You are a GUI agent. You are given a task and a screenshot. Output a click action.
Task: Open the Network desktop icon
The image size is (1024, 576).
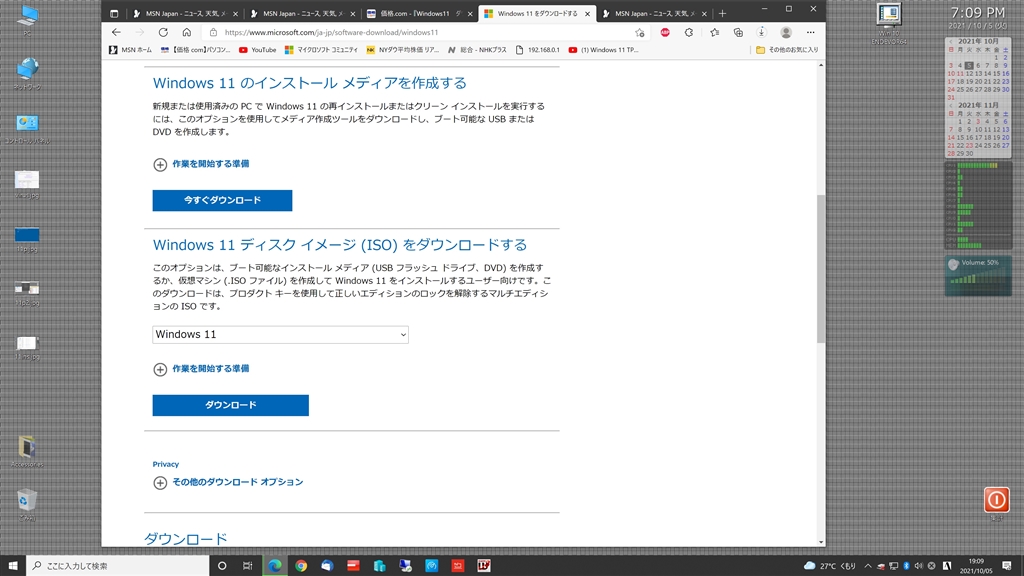tap(27, 73)
